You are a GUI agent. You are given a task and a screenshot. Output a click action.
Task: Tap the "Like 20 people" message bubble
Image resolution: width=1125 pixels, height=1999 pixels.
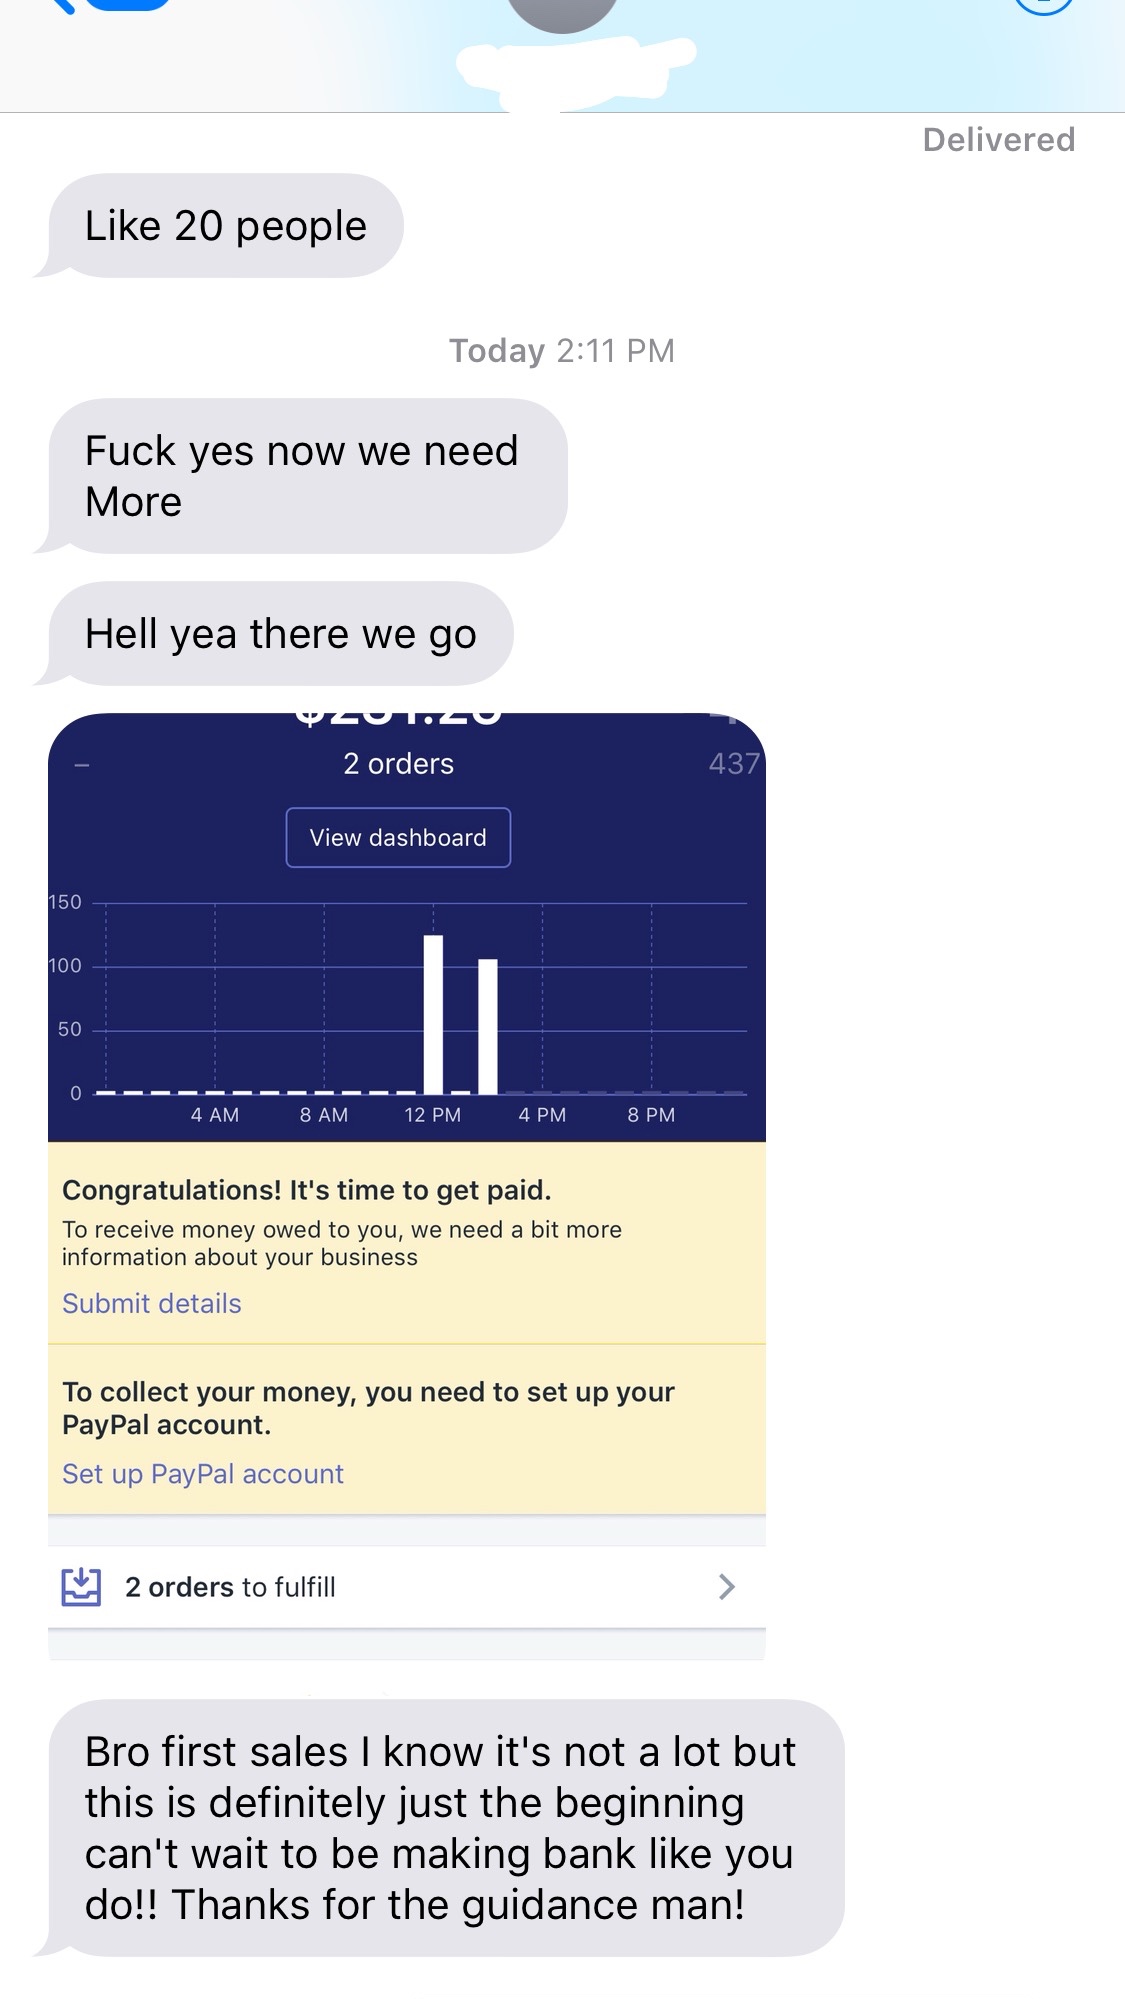225,226
